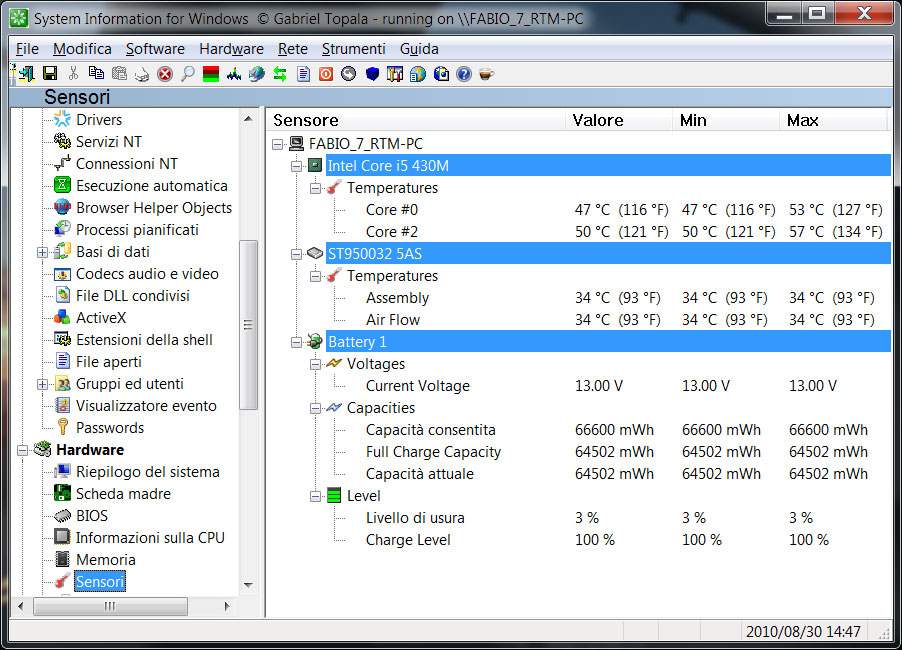This screenshot has height=650, width=902.
Task: Open the Software menu
Action: point(155,49)
